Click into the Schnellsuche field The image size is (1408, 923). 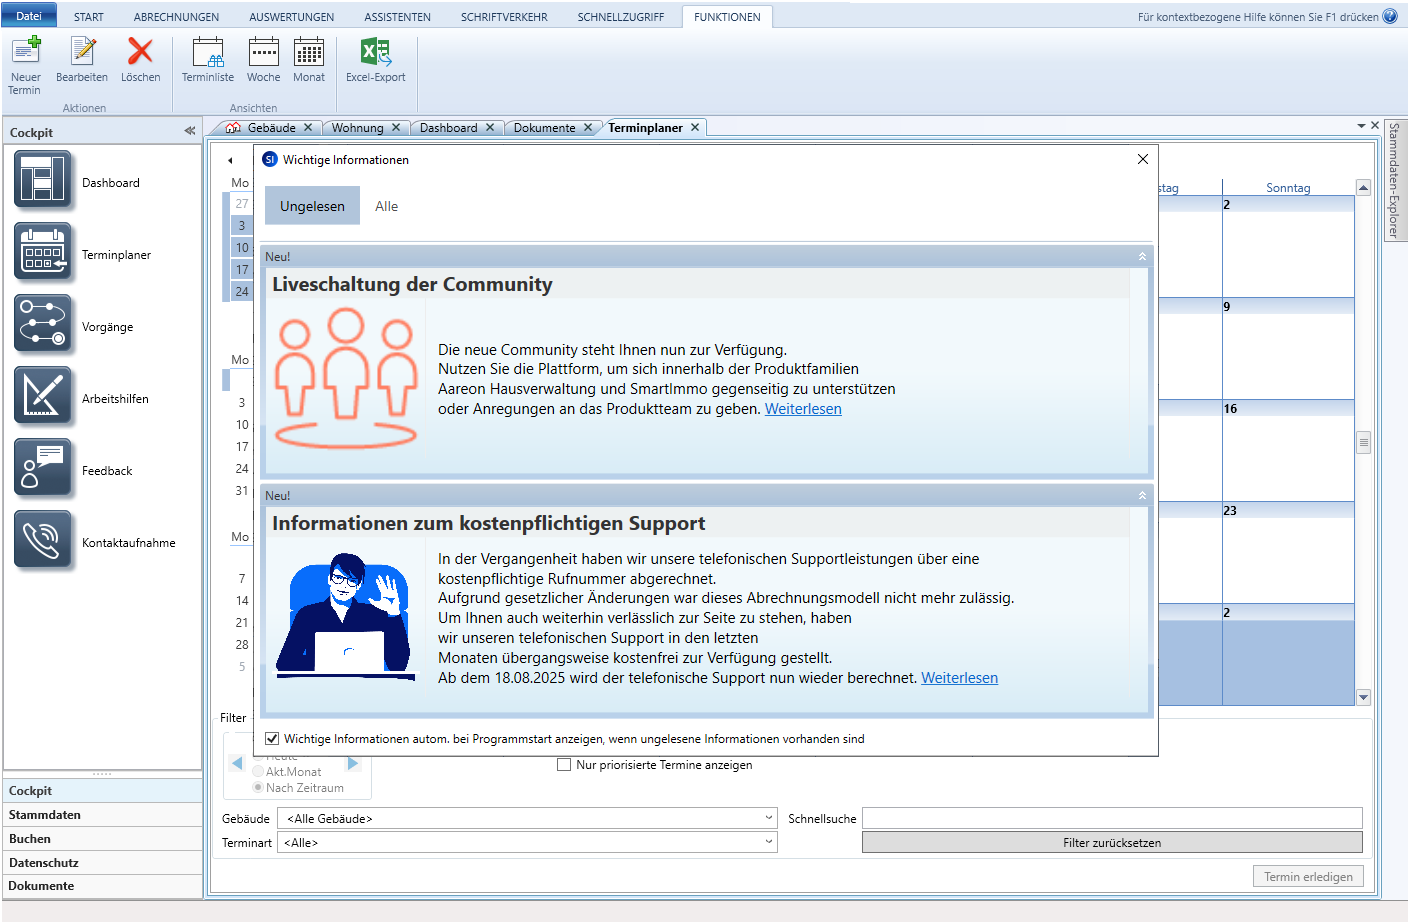point(1112,818)
